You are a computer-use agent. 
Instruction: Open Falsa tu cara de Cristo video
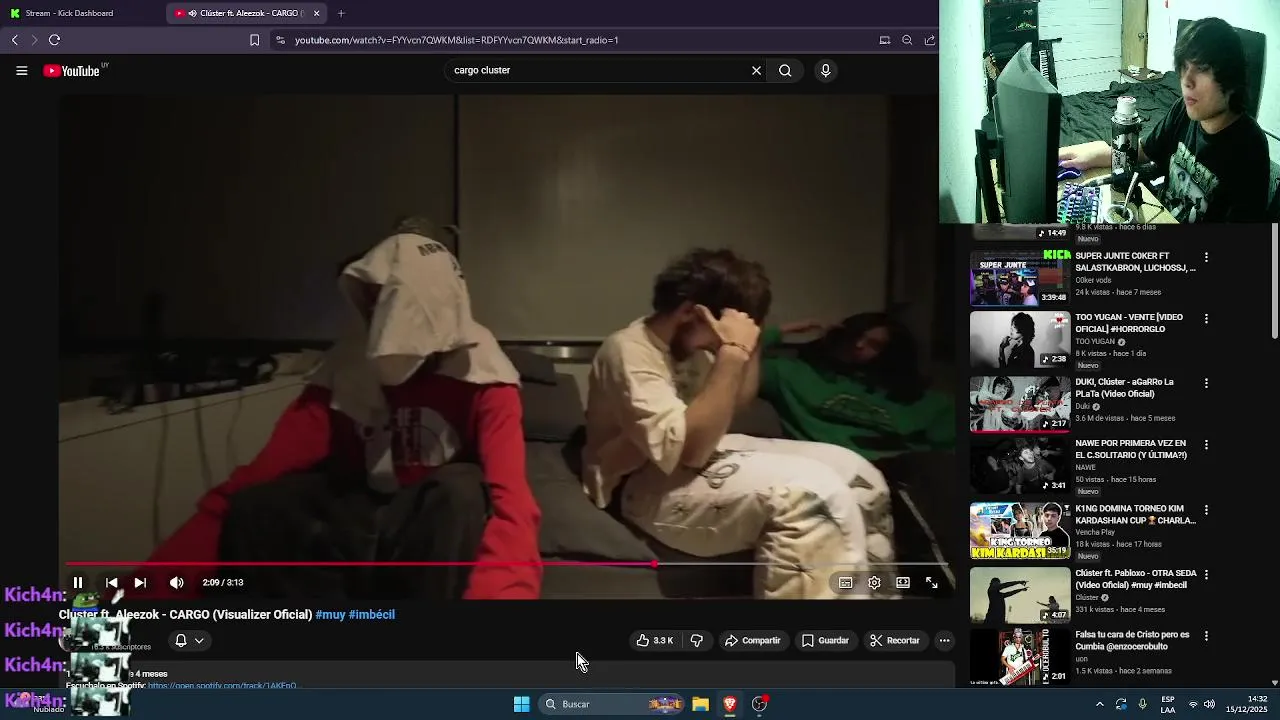click(1020, 657)
